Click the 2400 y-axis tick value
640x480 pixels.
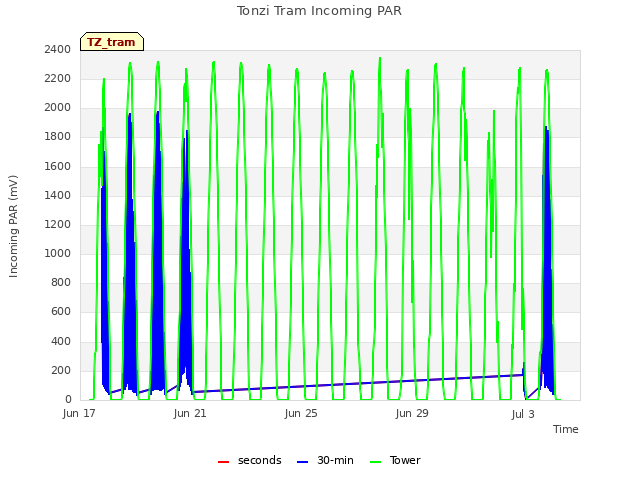pos(58,49)
